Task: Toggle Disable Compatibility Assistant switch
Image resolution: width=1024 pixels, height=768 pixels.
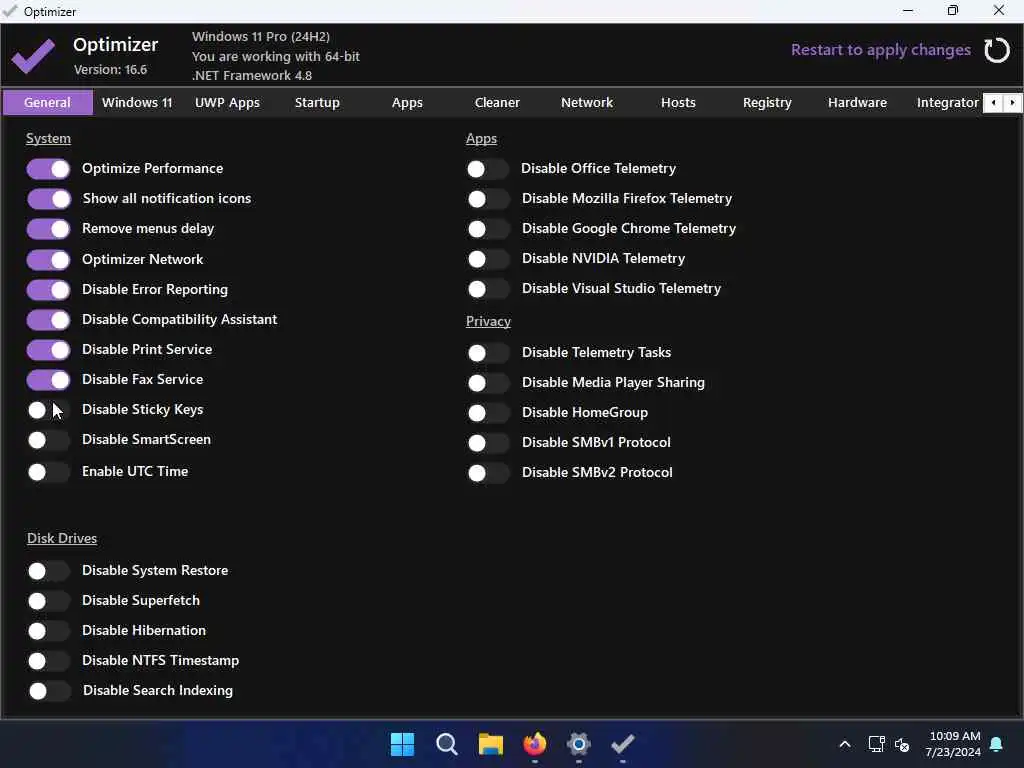Action: click(x=48, y=320)
